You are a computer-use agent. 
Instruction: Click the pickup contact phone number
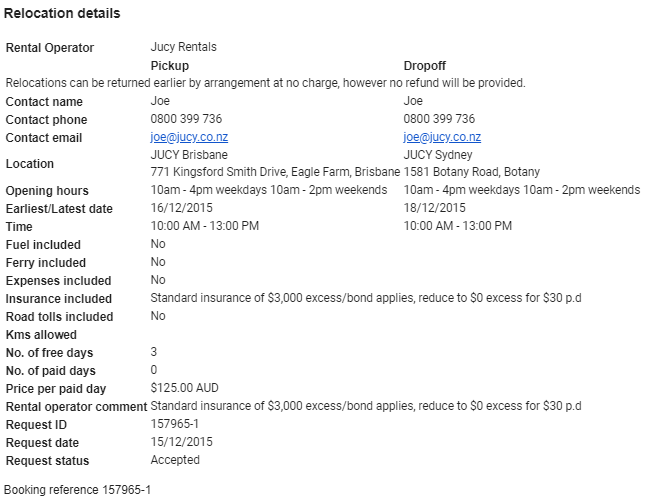[186, 119]
